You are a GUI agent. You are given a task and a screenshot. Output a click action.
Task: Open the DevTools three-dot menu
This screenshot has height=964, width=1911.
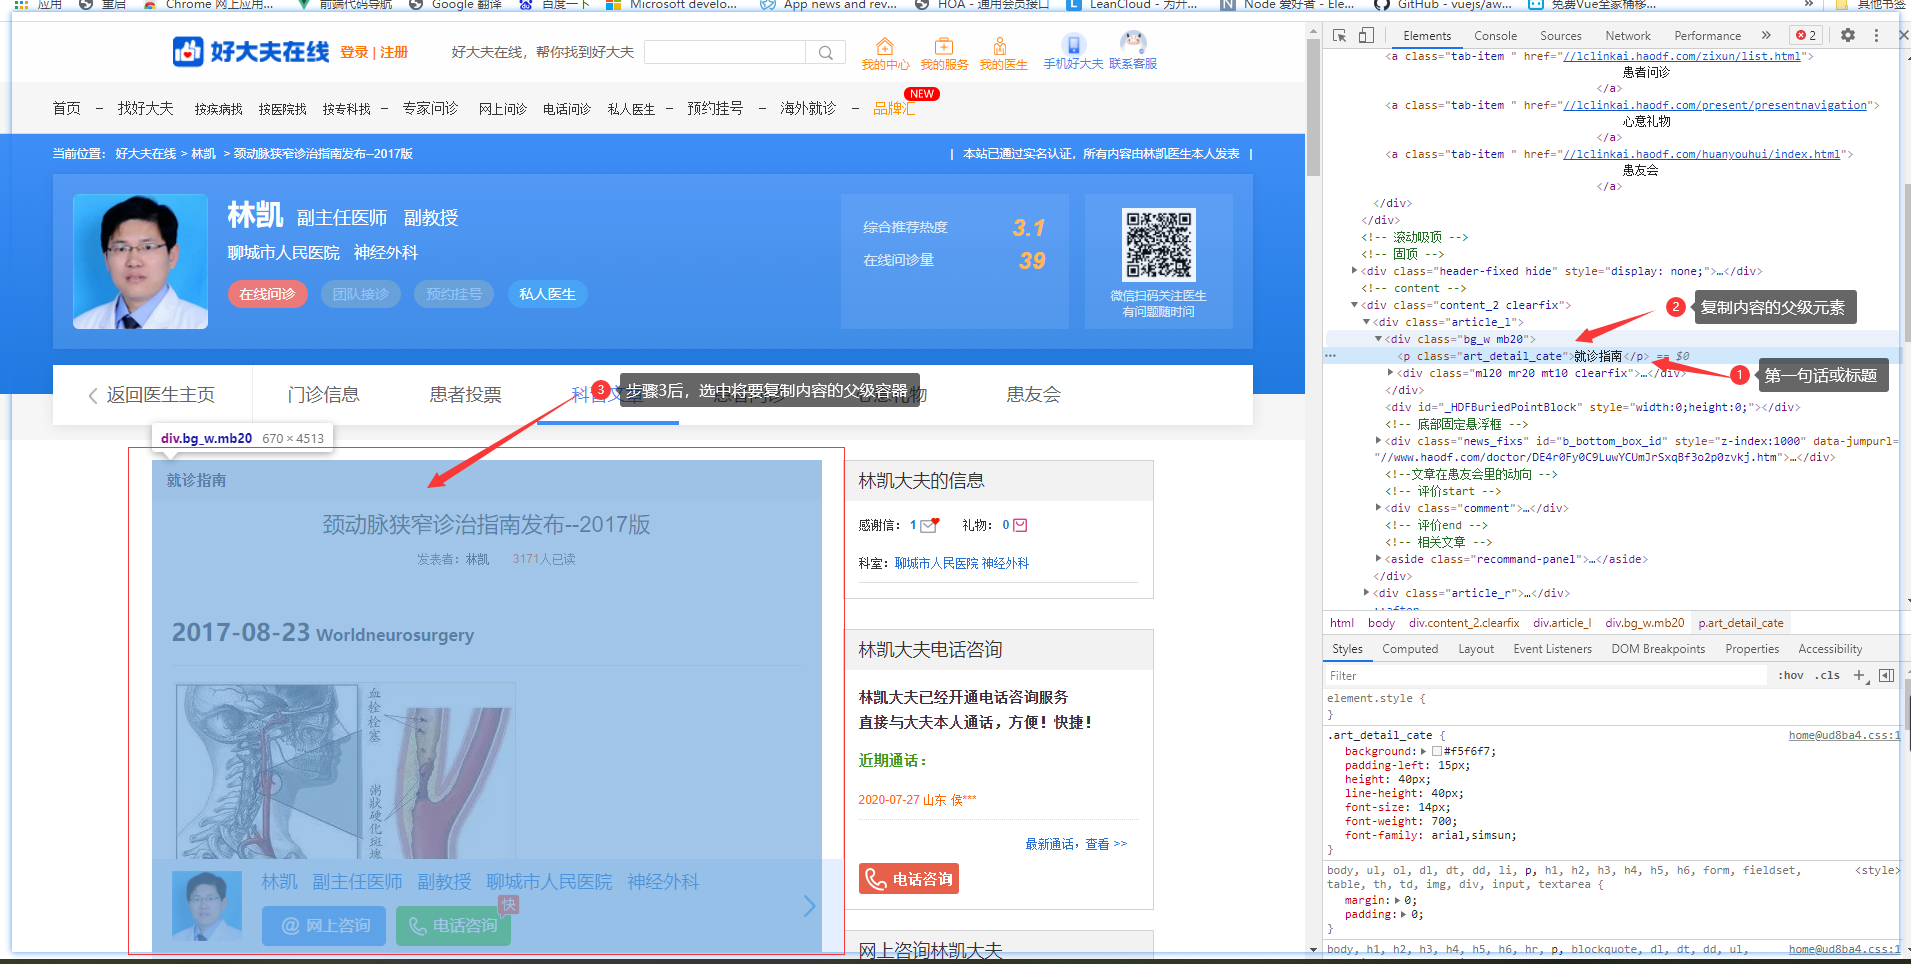point(1876,35)
